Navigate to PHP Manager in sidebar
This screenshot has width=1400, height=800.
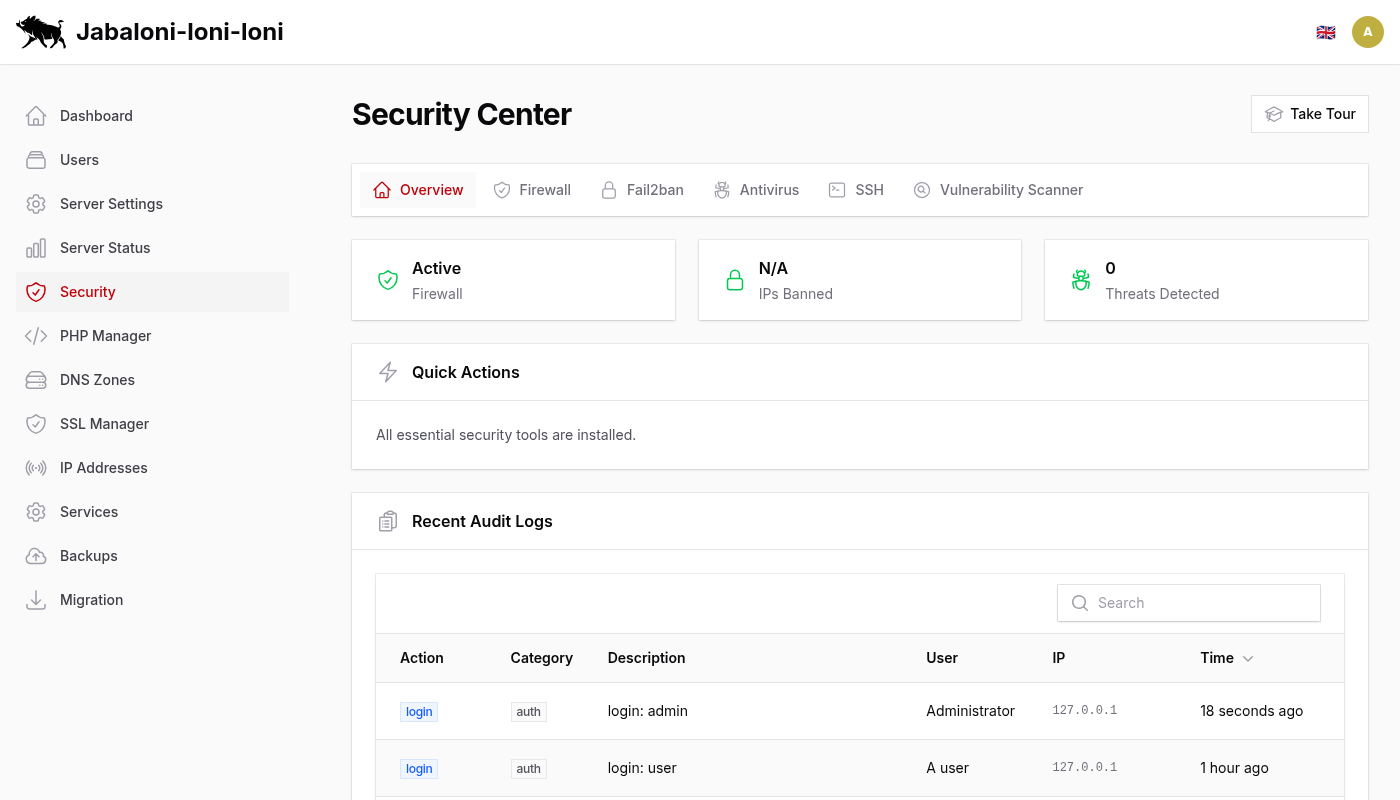[103, 335]
